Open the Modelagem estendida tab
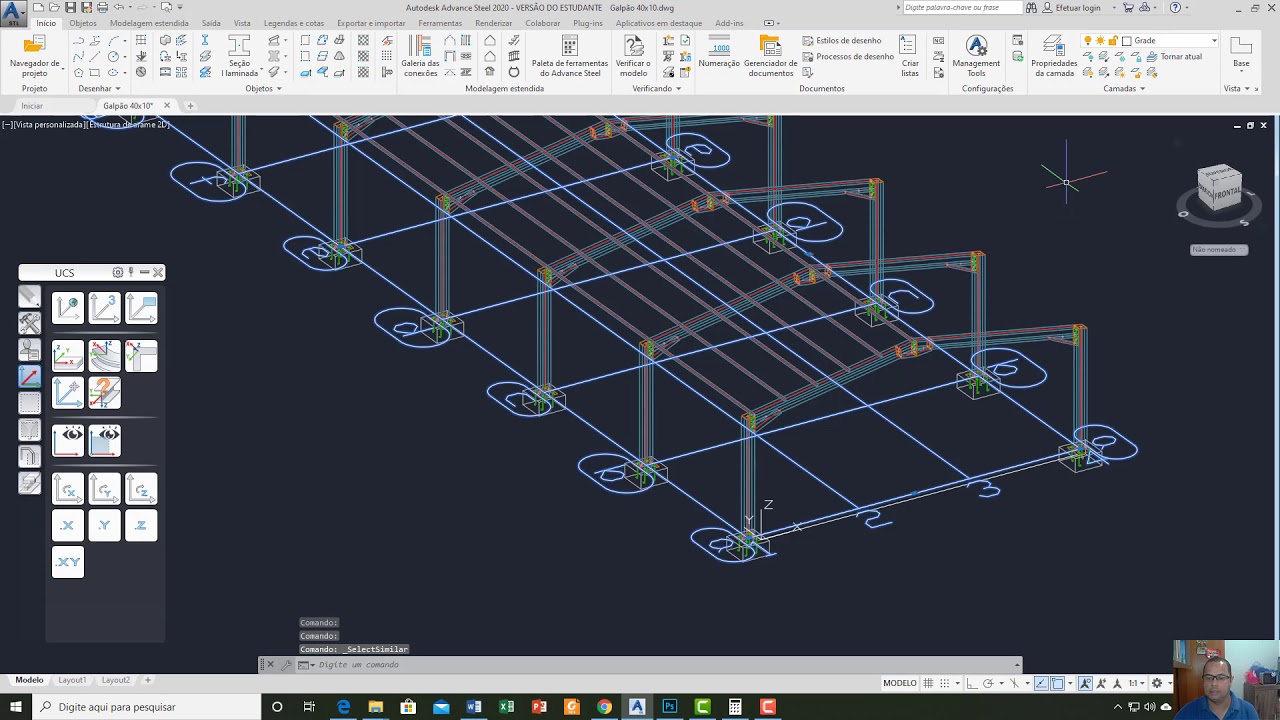Screen dimensions: 1280x720 click(149, 23)
